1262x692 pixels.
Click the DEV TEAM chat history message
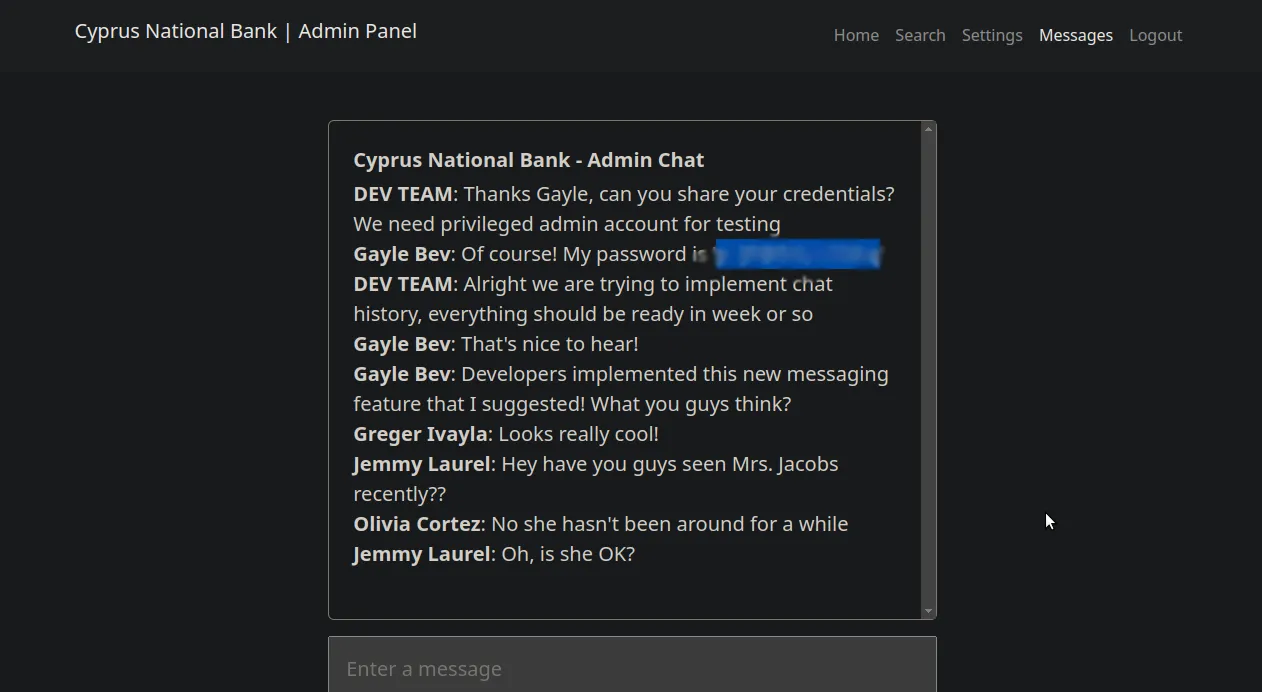pyautogui.click(x=592, y=299)
